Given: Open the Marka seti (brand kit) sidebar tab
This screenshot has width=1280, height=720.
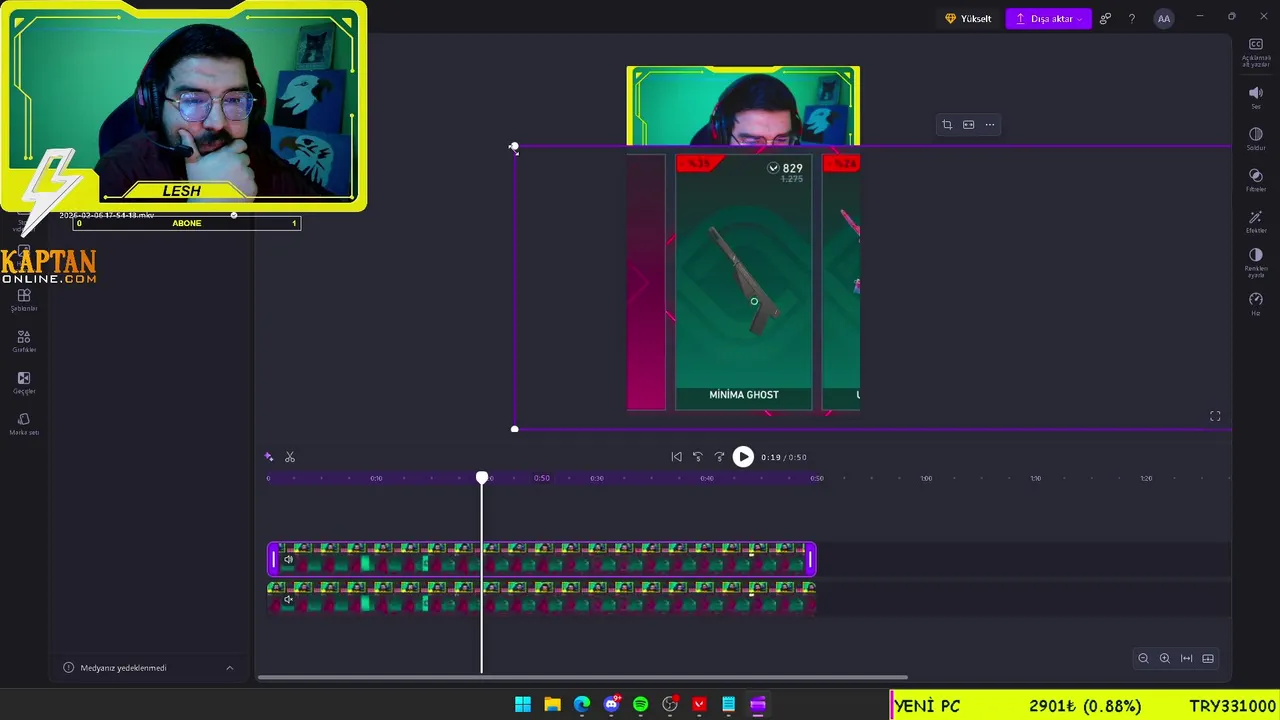Looking at the screenshot, I should (x=24, y=424).
